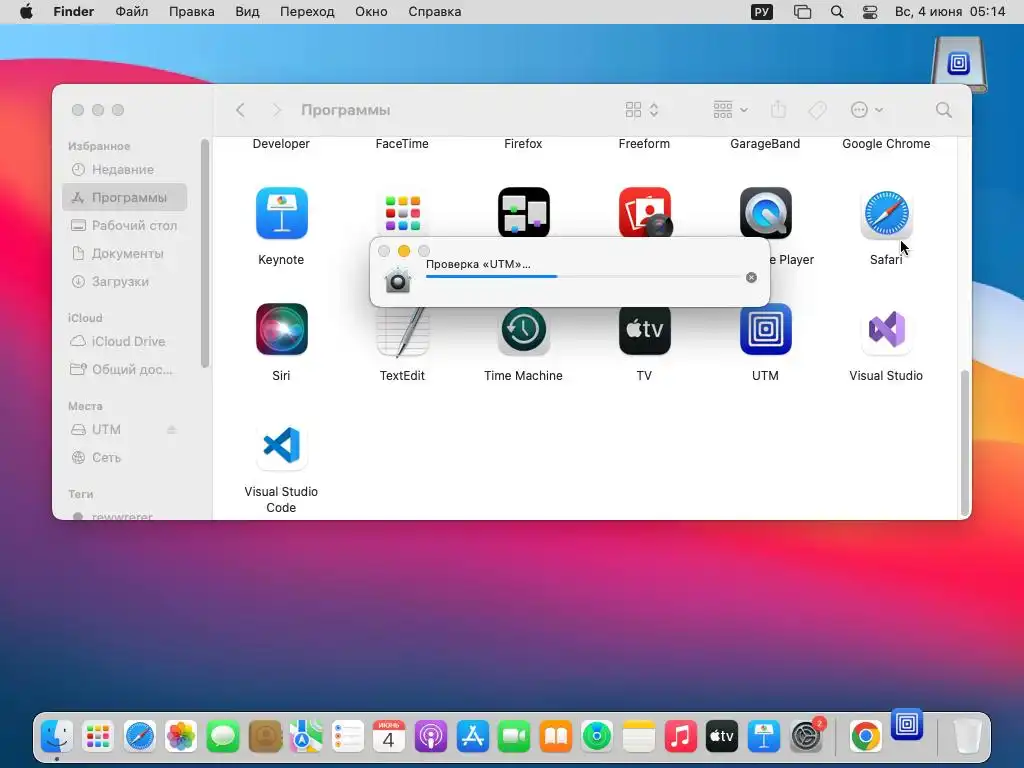
Task: Open System Settings from the Dock
Action: 806,737
